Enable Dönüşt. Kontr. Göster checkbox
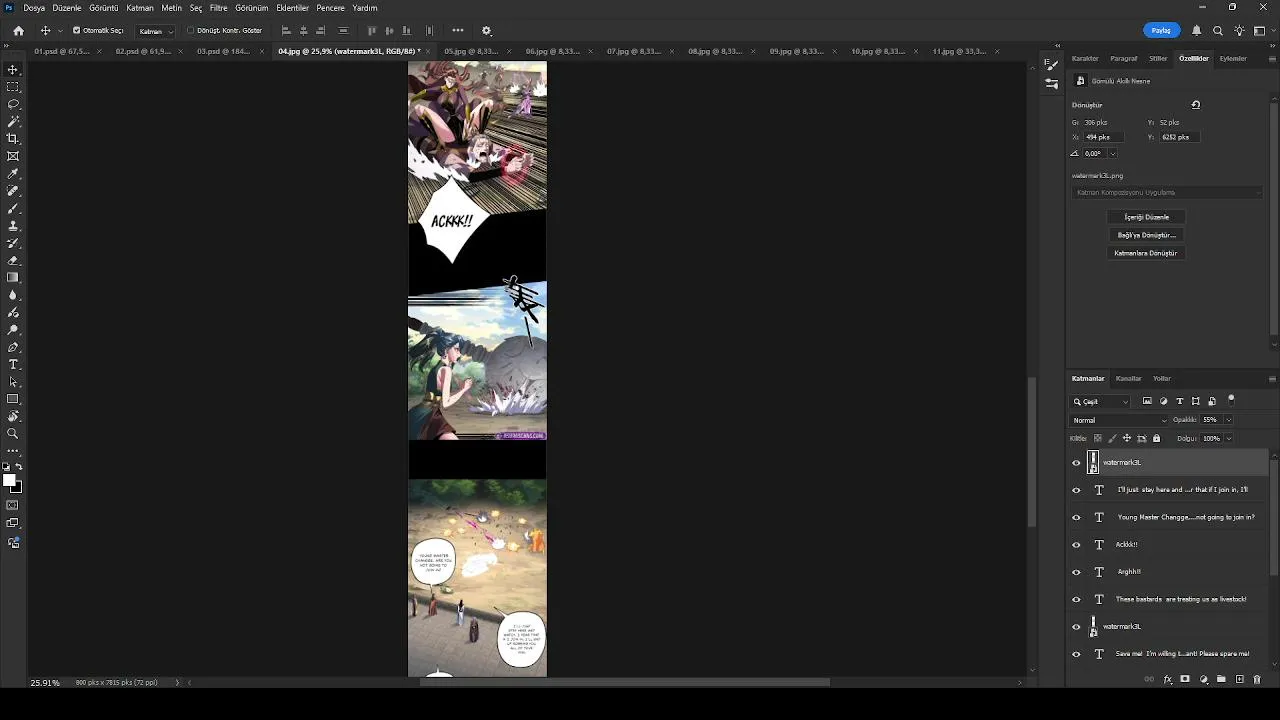The height and width of the screenshot is (720, 1280). pyautogui.click(x=191, y=31)
